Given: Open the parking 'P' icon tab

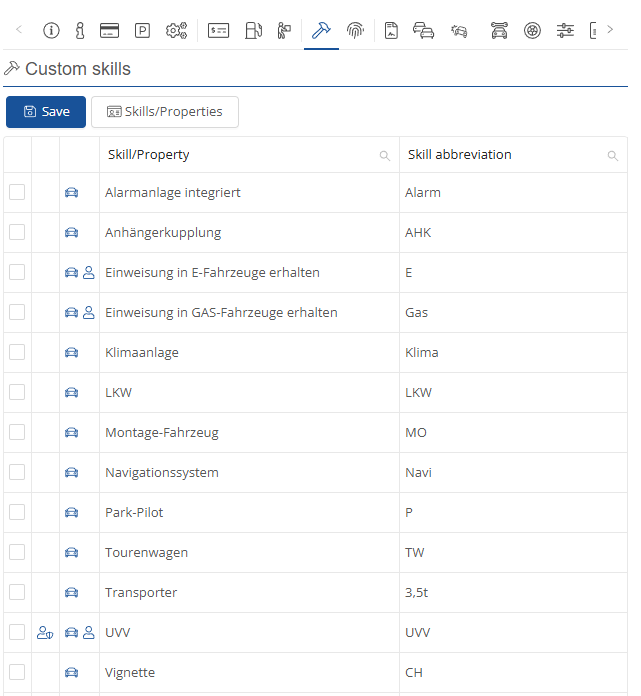Looking at the screenshot, I should [x=142, y=30].
